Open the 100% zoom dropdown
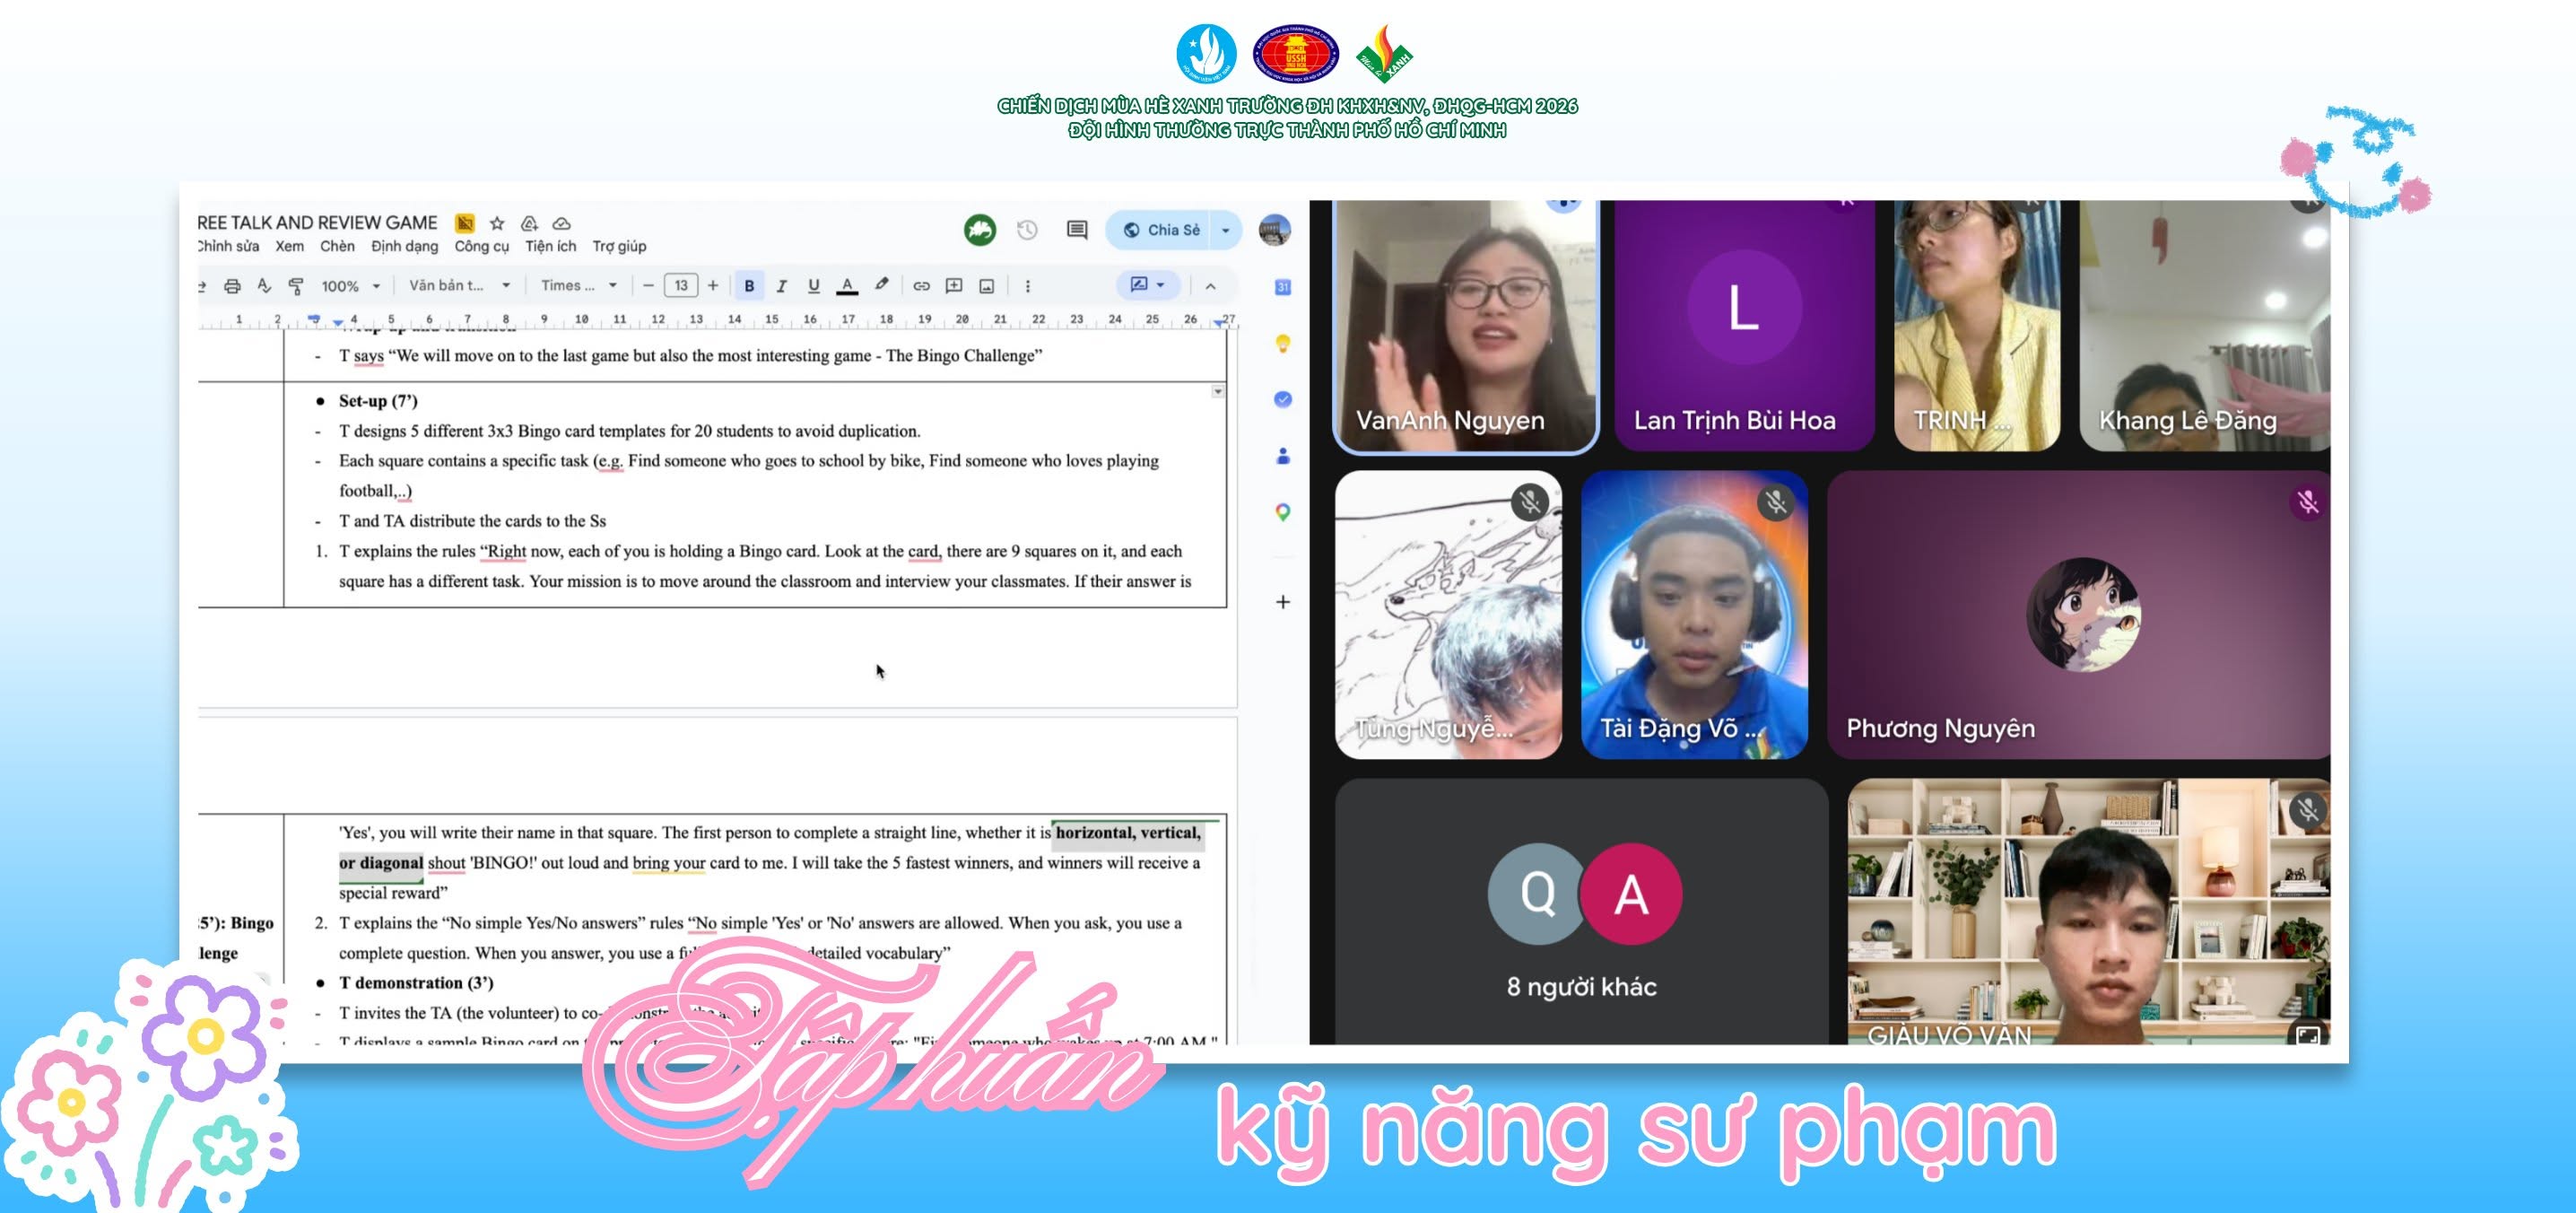This screenshot has width=2576, height=1213. coord(350,286)
